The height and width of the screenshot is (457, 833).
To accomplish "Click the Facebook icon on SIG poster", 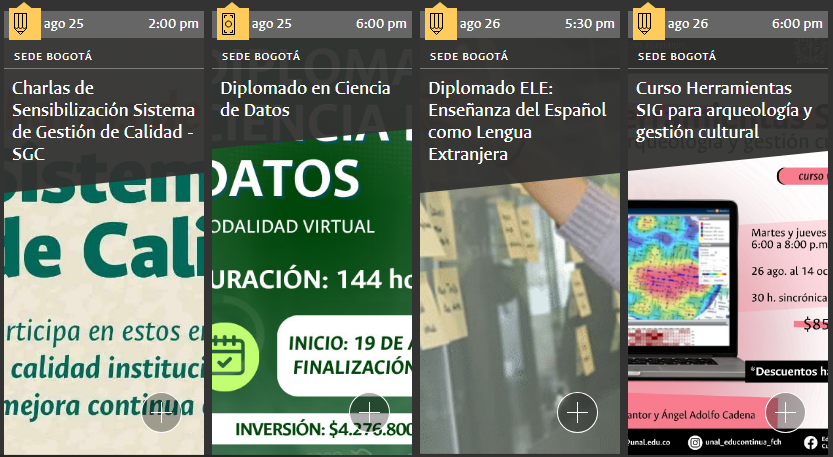I will (x=810, y=442).
